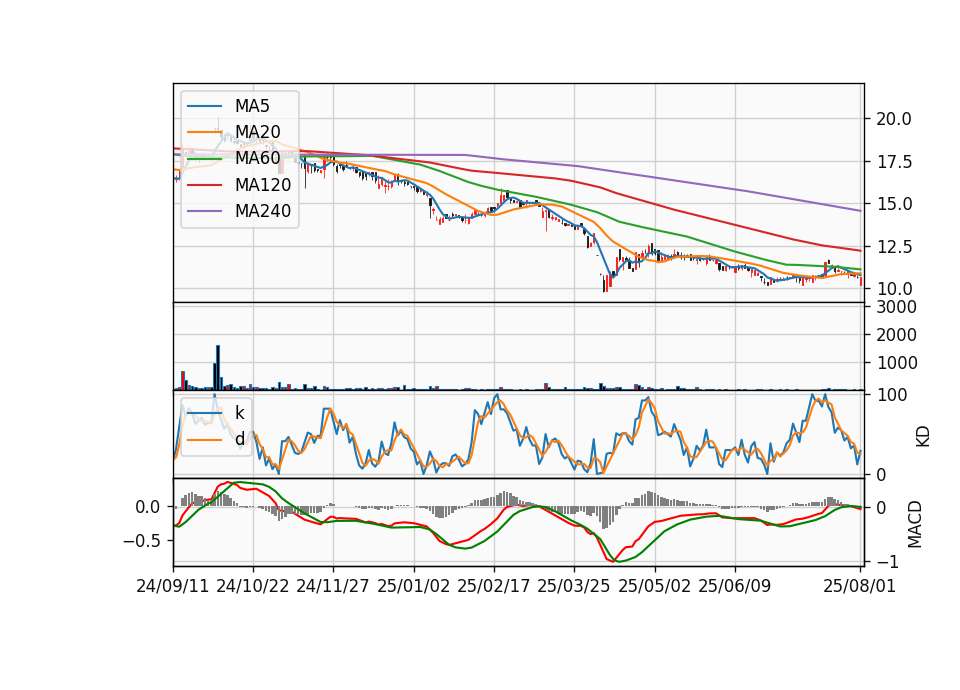This screenshot has width=960, height=690.
Task: Click the -1 MACD right axis label
Action: click(x=888, y=562)
